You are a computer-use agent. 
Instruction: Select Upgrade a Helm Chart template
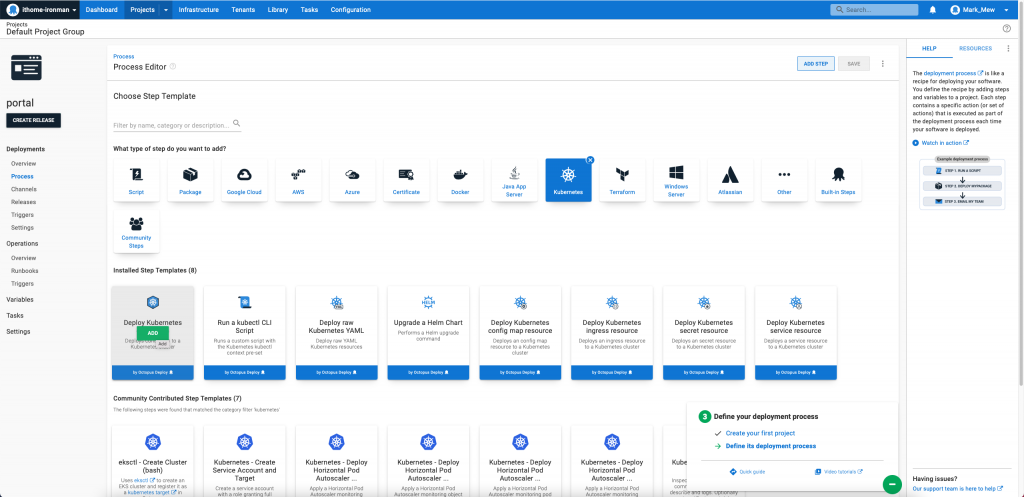coord(428,332)
